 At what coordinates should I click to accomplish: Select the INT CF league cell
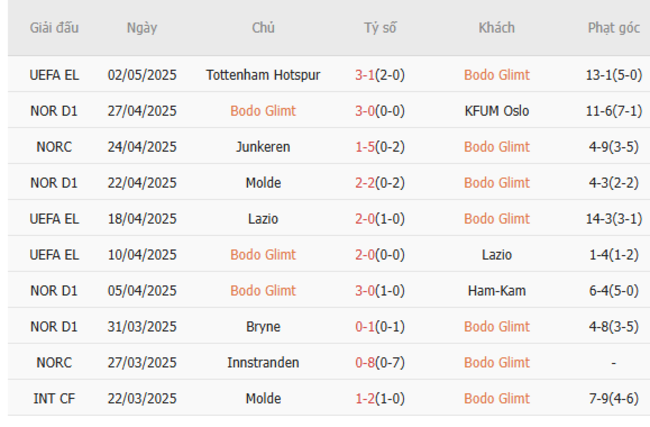click(x=55, y=399)
